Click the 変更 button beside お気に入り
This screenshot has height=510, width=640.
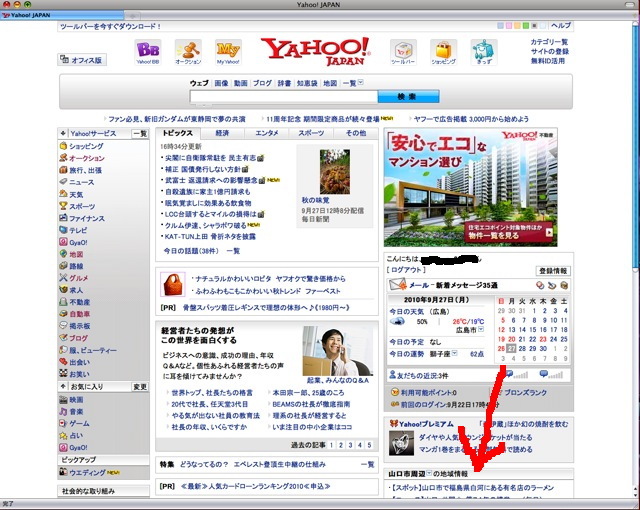point(140,386)
